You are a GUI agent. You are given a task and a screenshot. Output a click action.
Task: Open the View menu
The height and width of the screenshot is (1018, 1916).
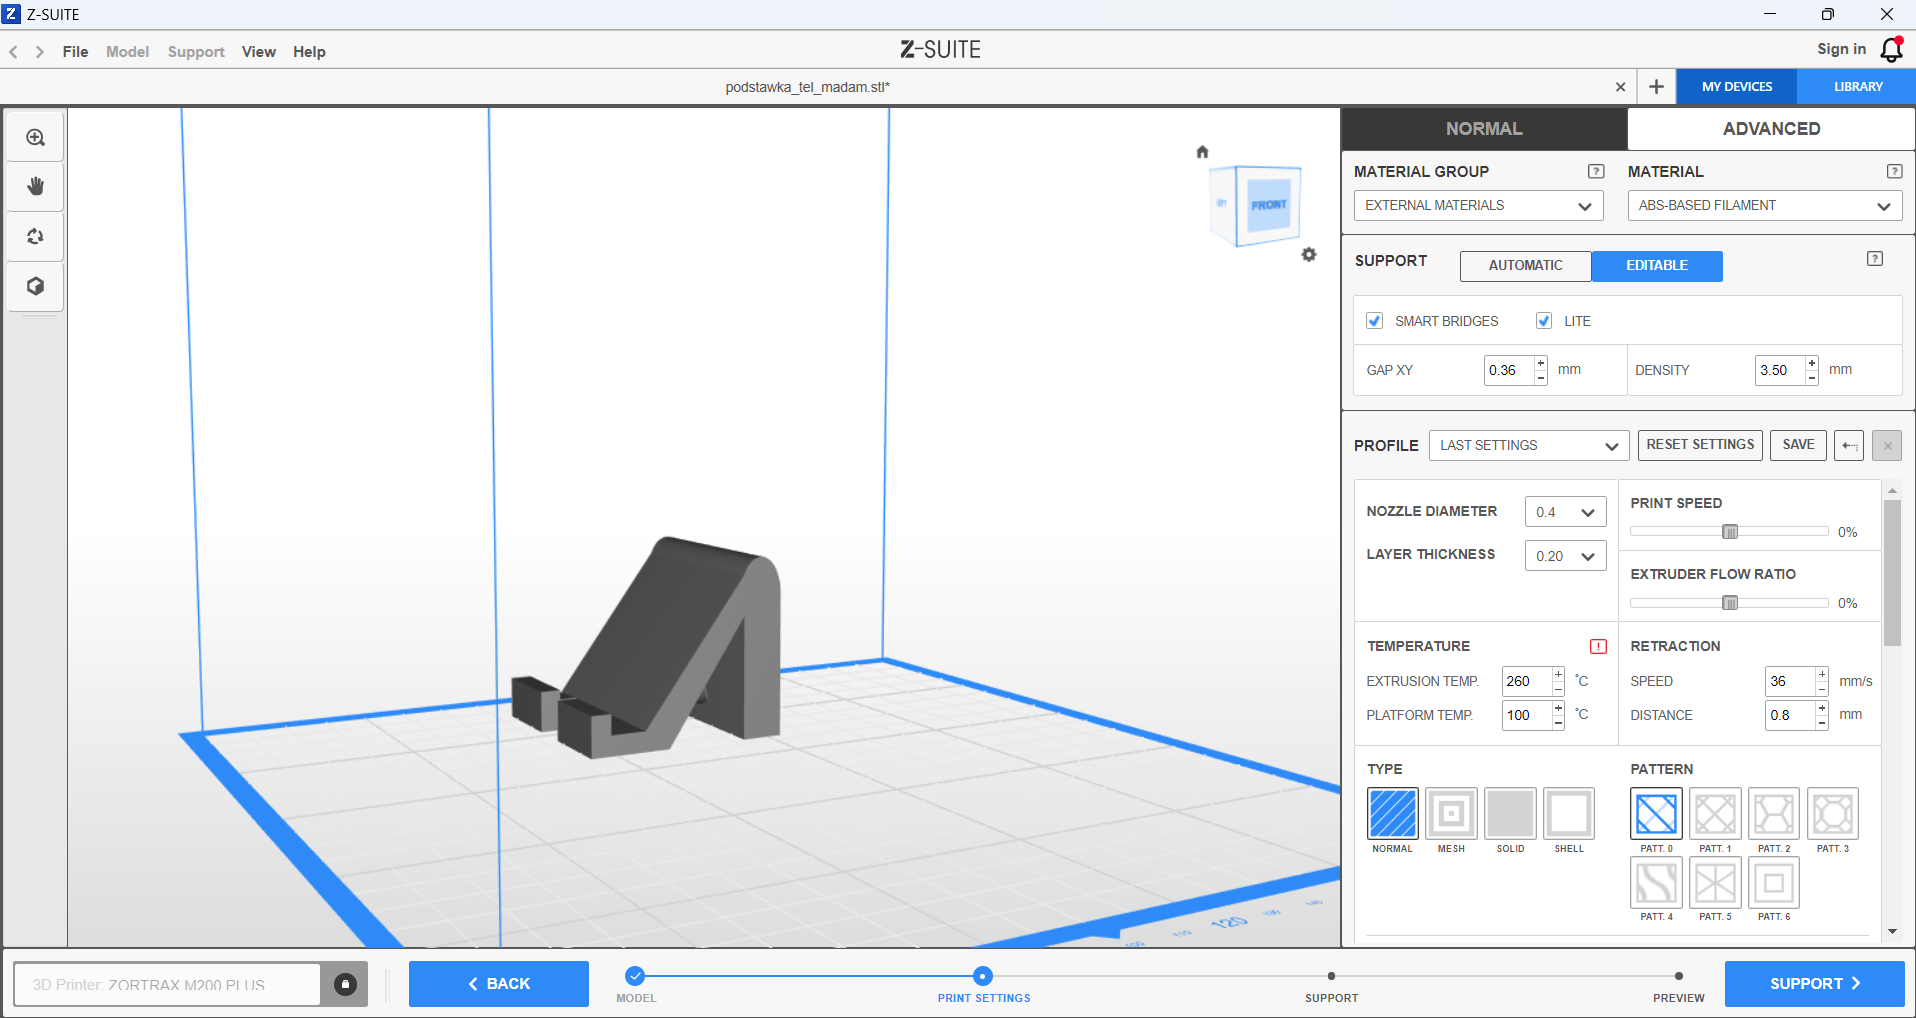[258, 52]
